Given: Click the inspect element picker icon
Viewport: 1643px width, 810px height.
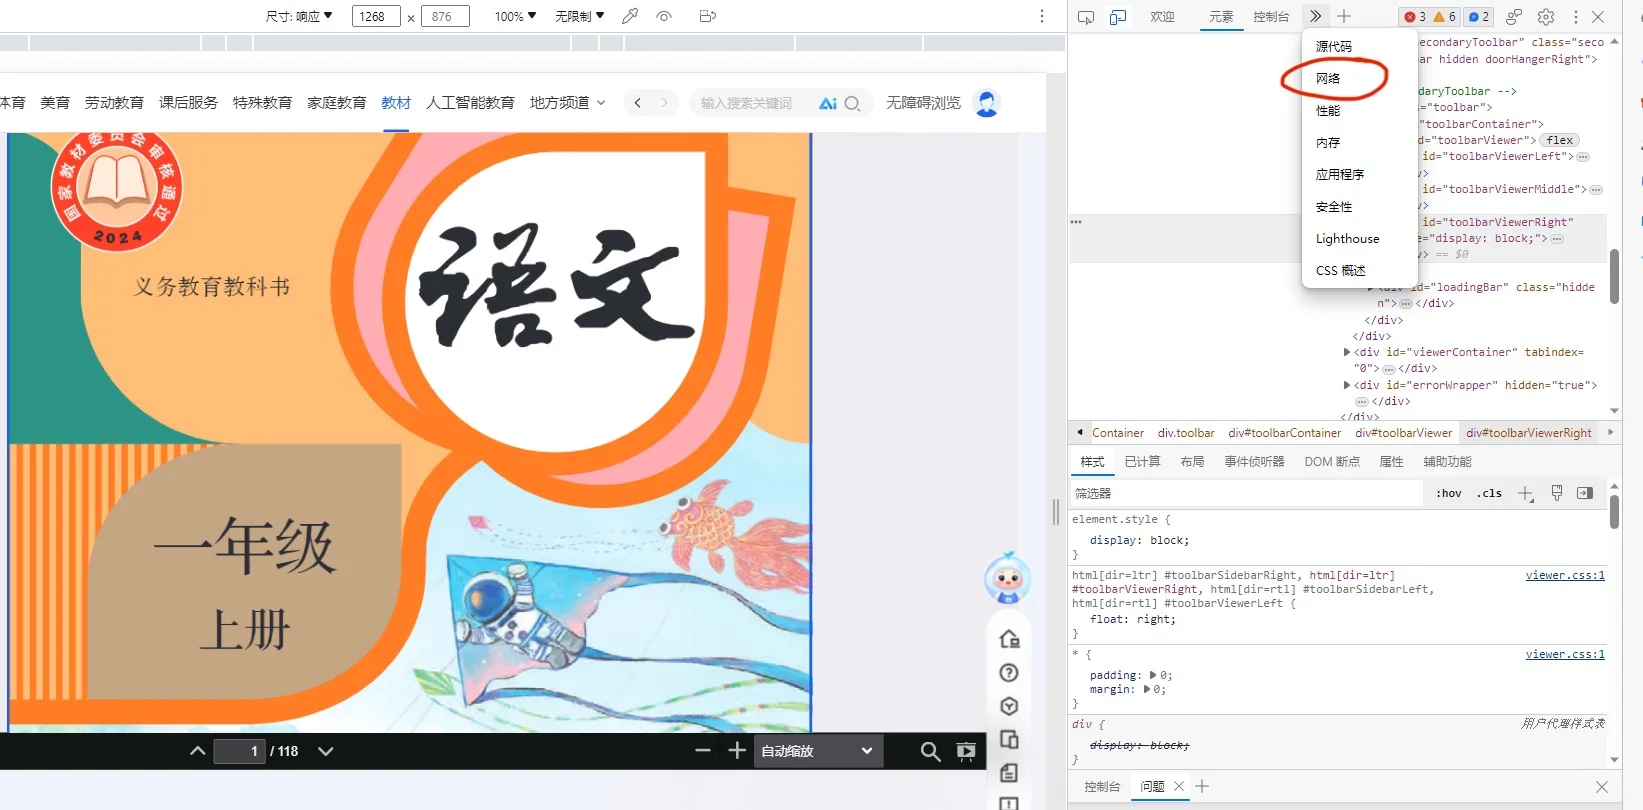Looking at the screenshot, I should click(x=1086, y=17).
